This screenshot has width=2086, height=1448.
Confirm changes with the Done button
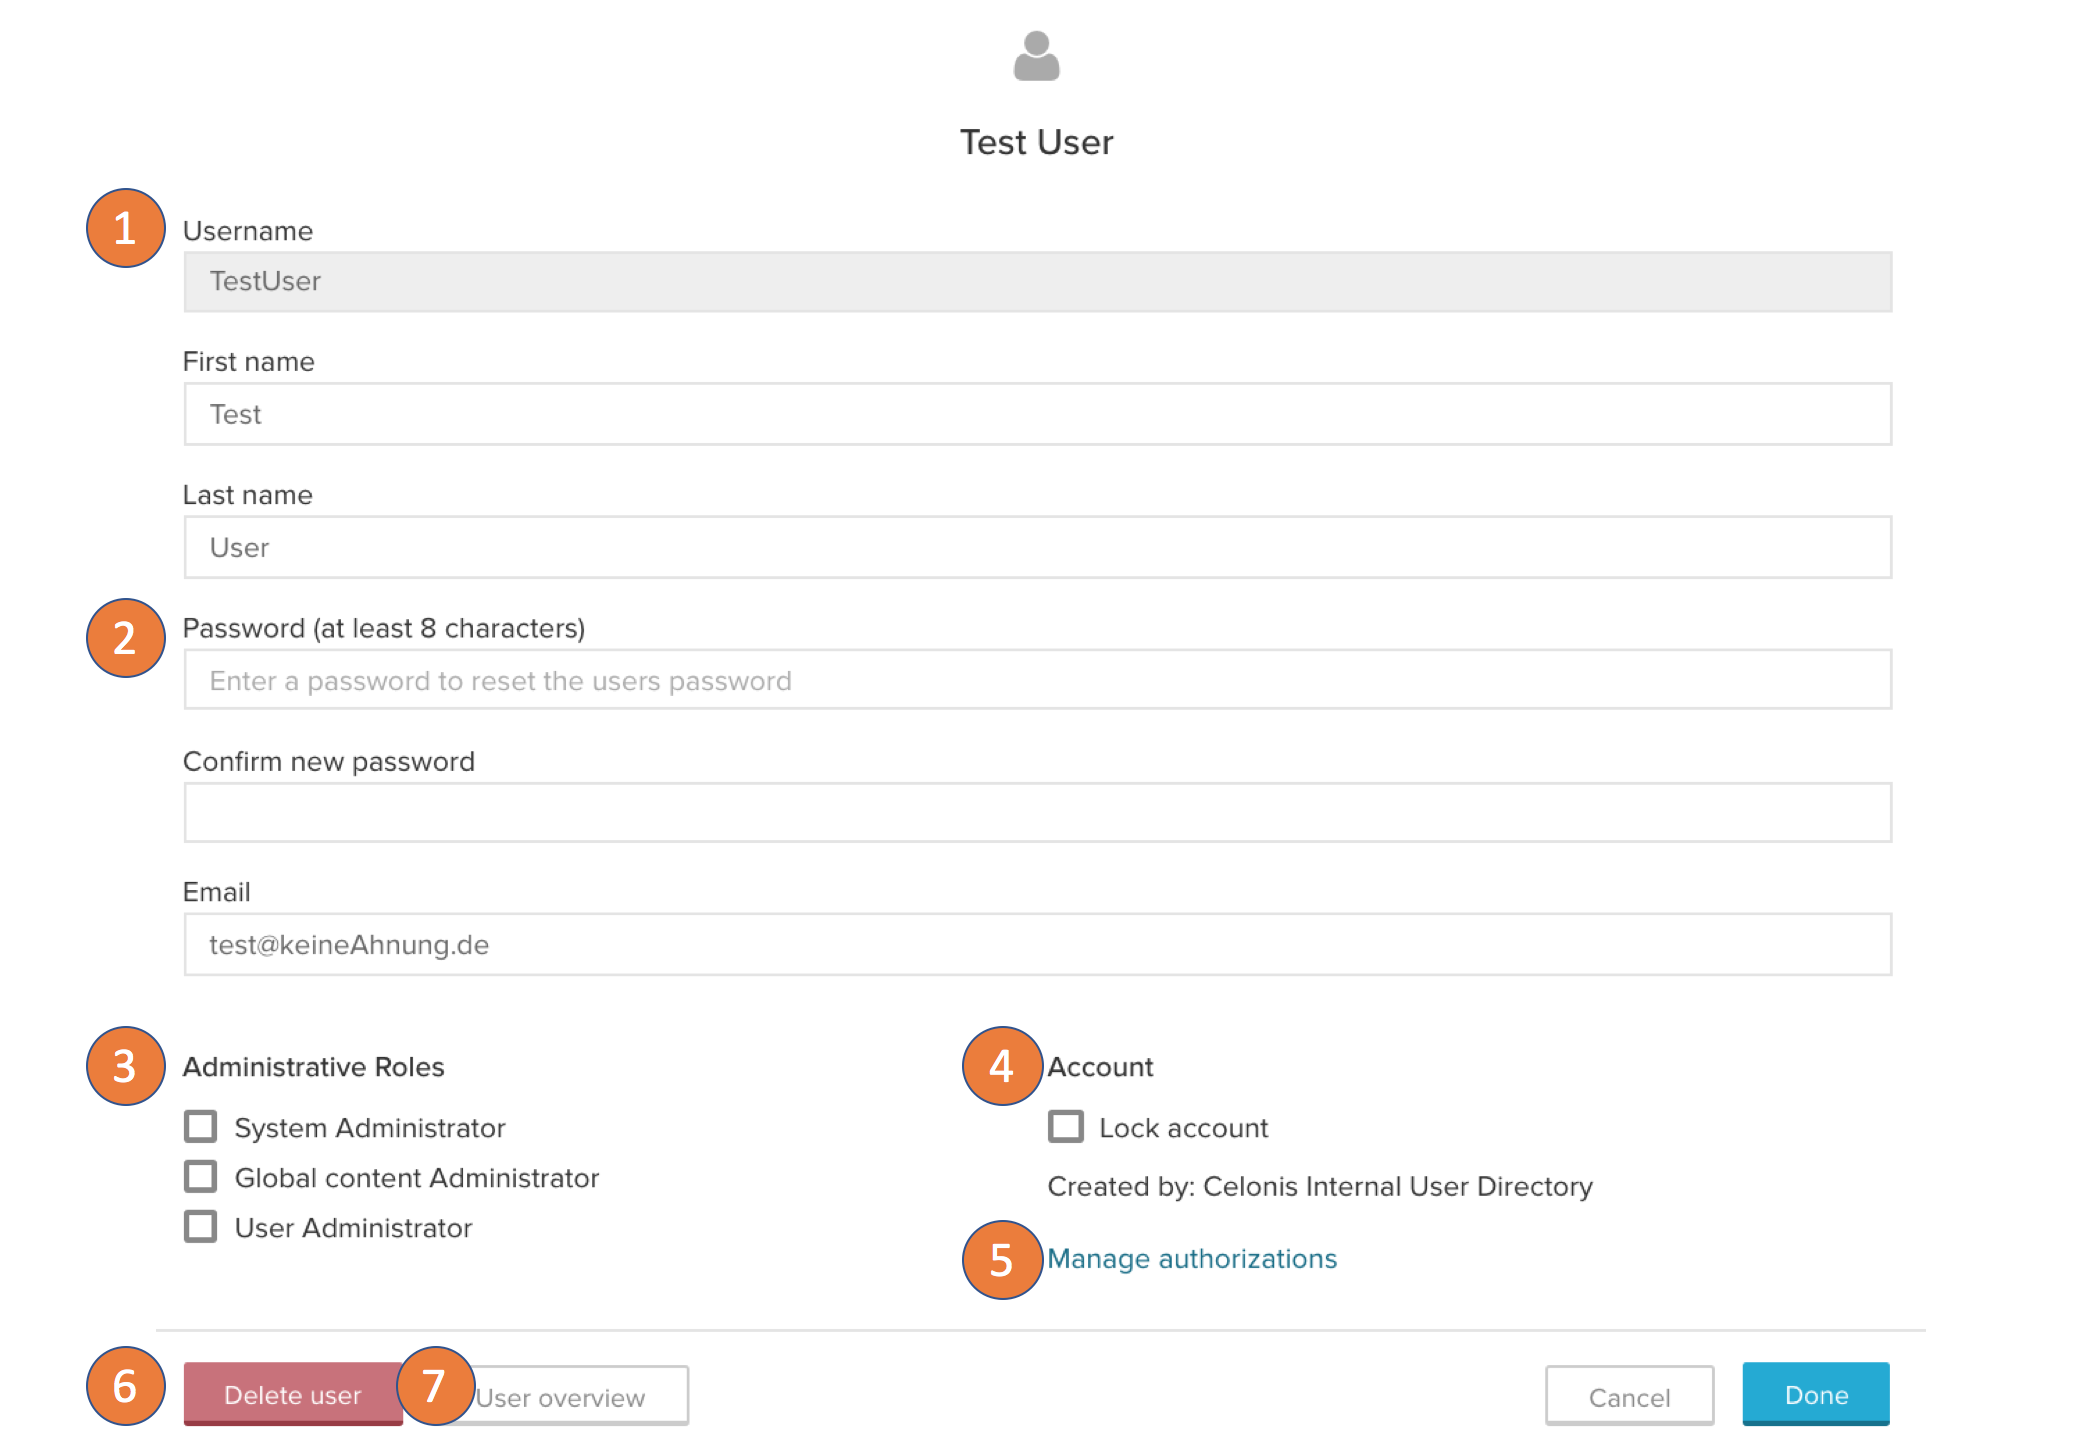1816,1394
